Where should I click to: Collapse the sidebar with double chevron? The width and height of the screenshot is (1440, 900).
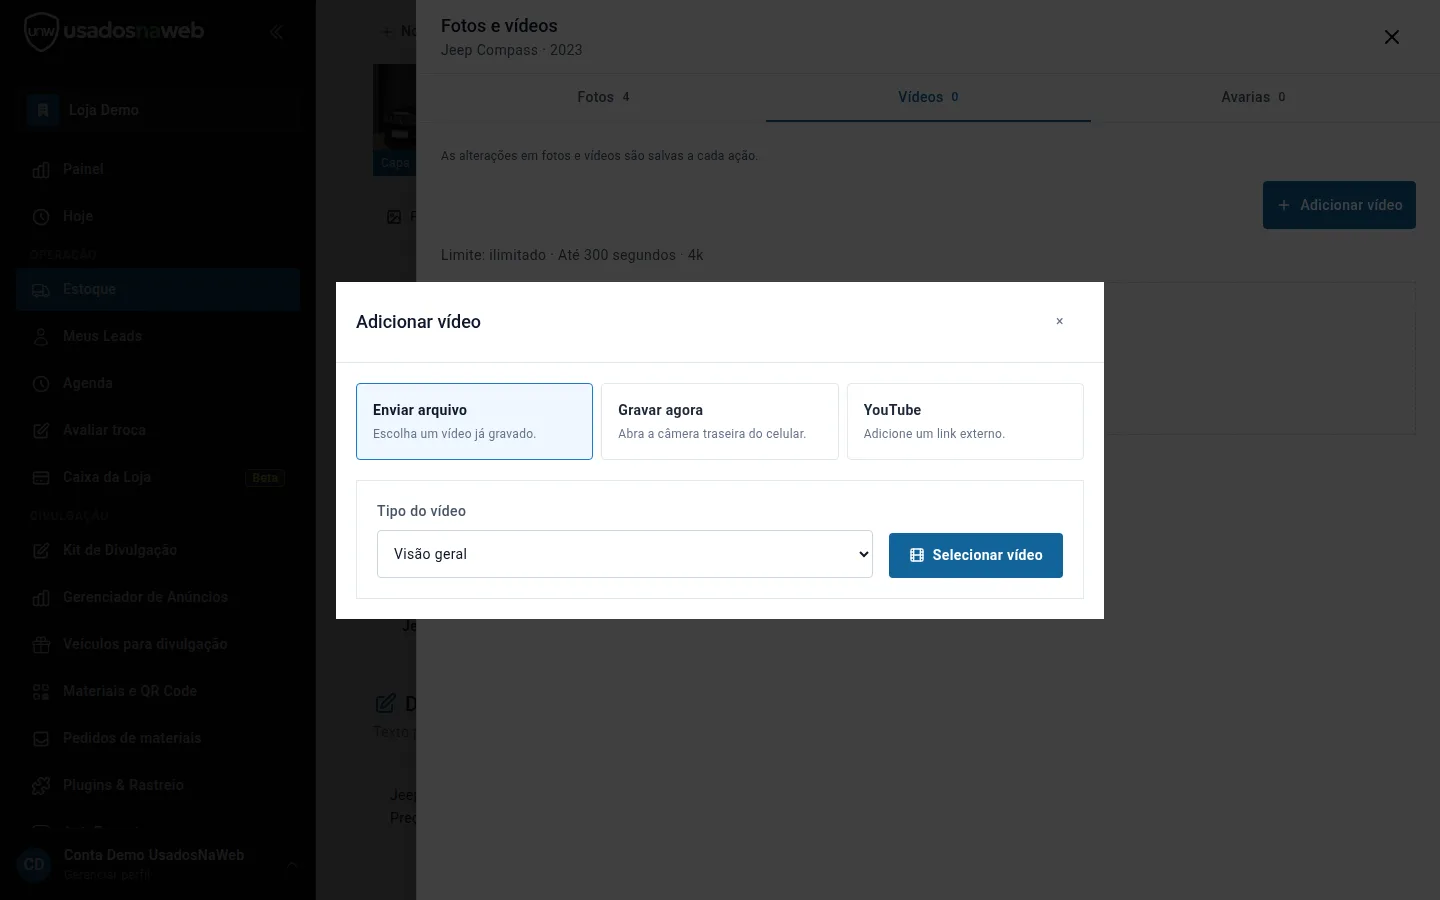(x=276, y=32)
